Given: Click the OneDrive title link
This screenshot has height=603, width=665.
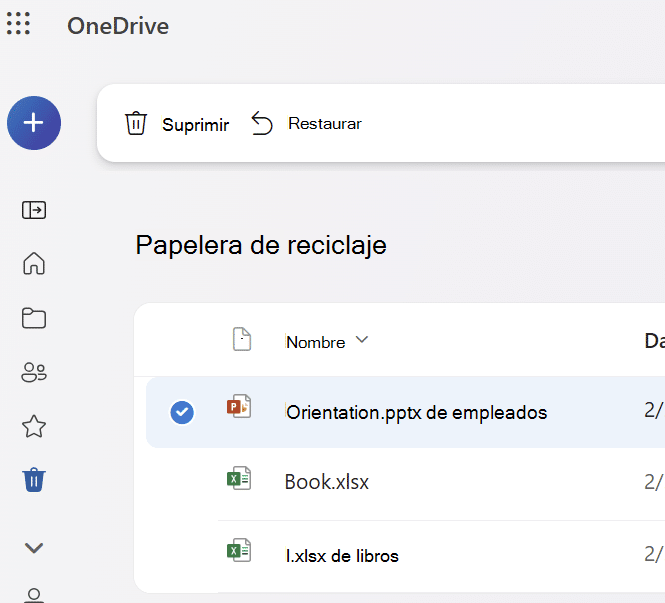Looking at the screenshot, I should pos(118,26).
